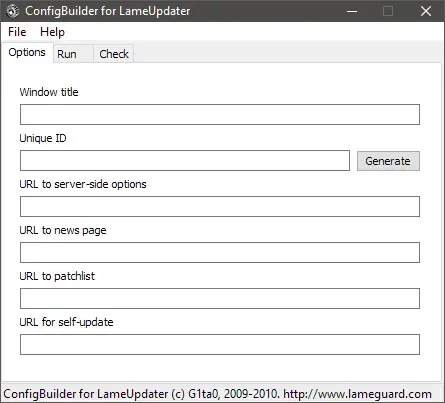Click the Window title input field
The height and width of the screenshot is (403, 445).
coord(220,114)
